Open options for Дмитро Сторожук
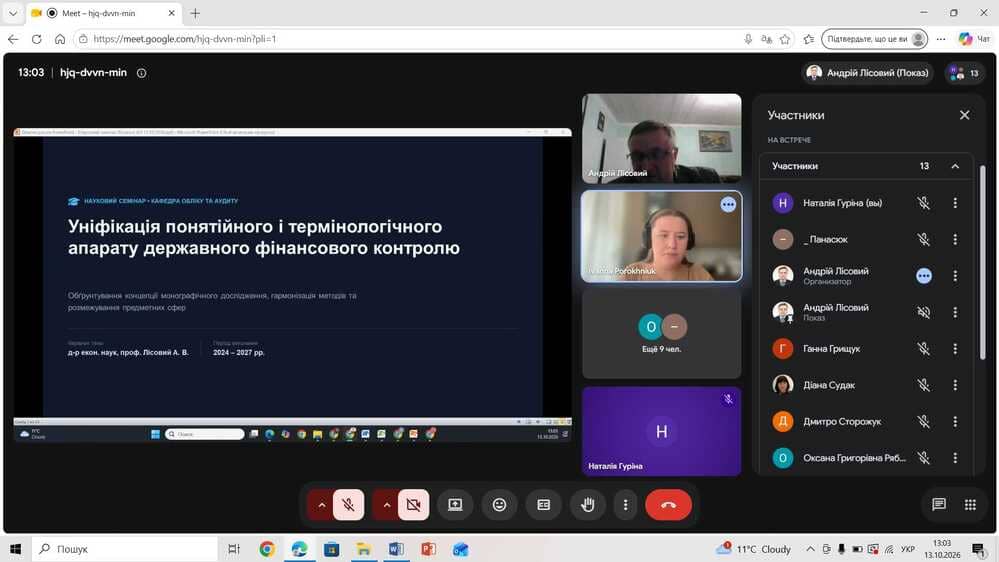999x562 pixels. pos(955,421)
